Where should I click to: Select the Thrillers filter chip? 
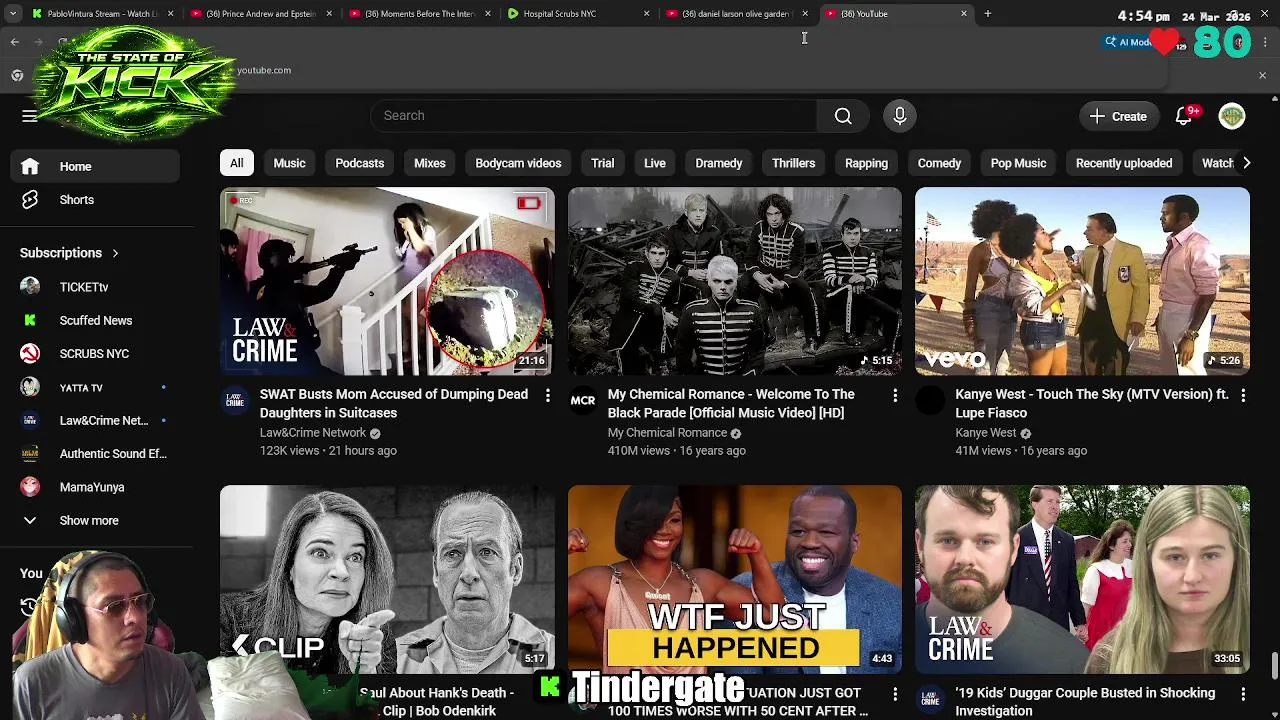tap(794, 163)
